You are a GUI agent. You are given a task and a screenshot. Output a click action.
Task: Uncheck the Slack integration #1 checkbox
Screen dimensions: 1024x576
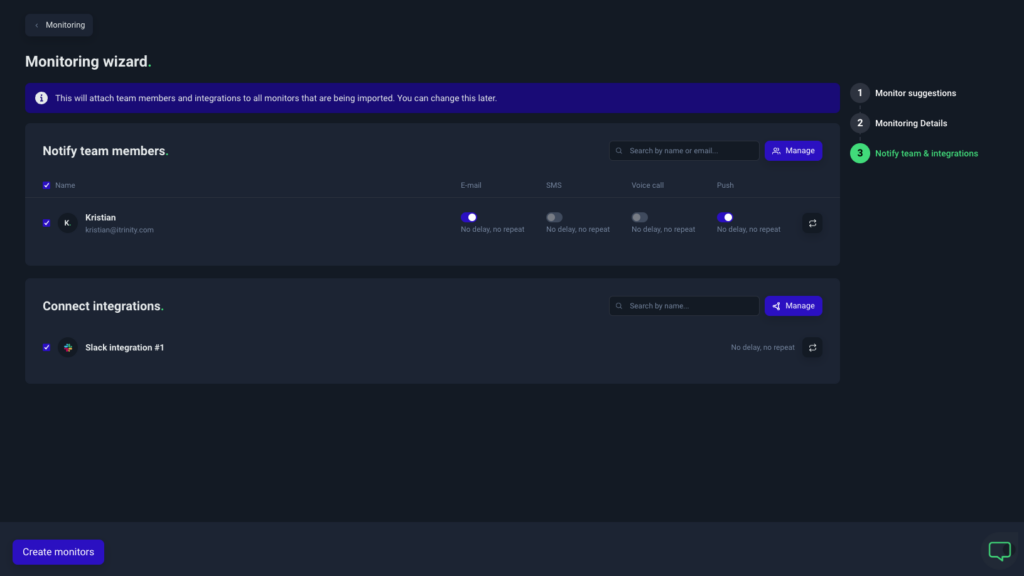[x=46, y=347]
